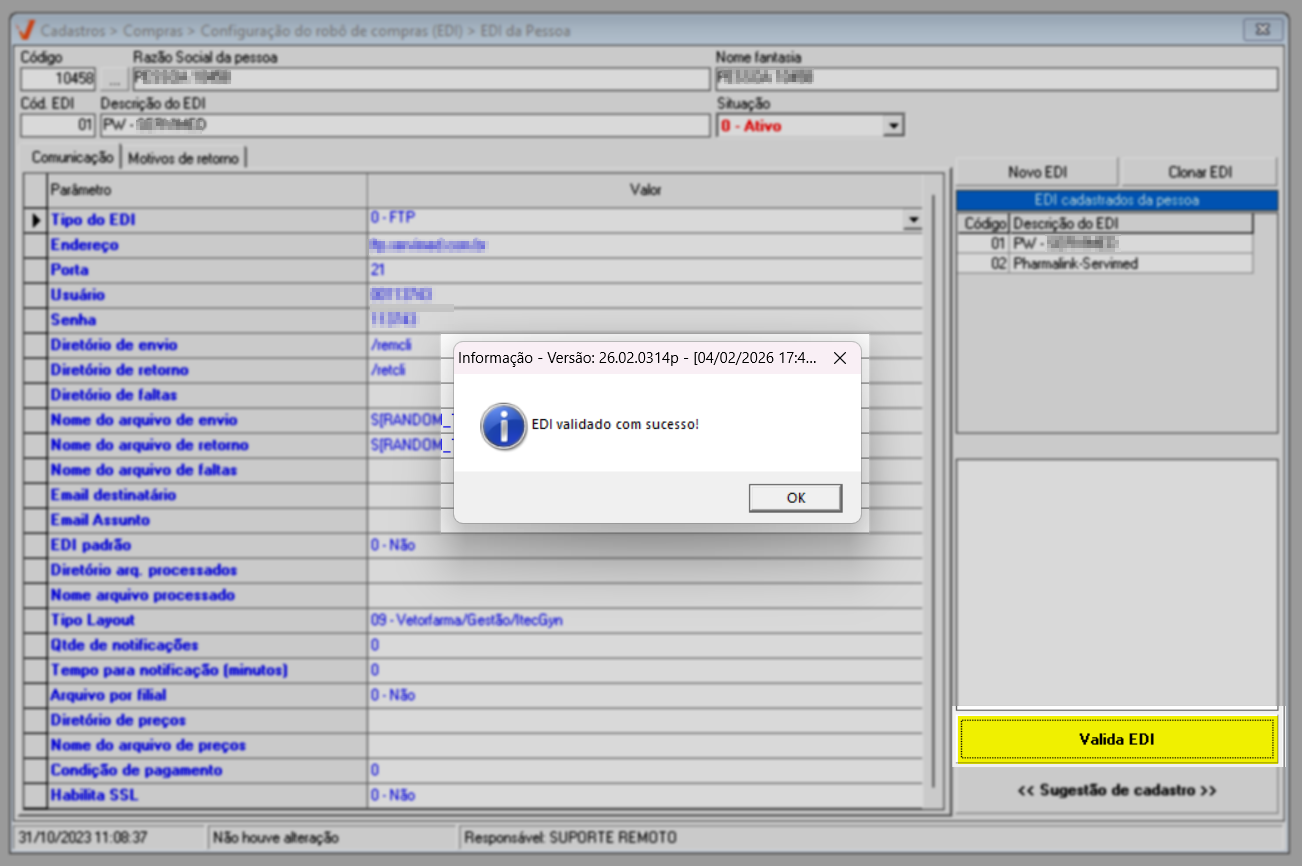Click the ellipsis lookup button beside Código
This screenshot has width=1302, height=866.
[114, 80]
